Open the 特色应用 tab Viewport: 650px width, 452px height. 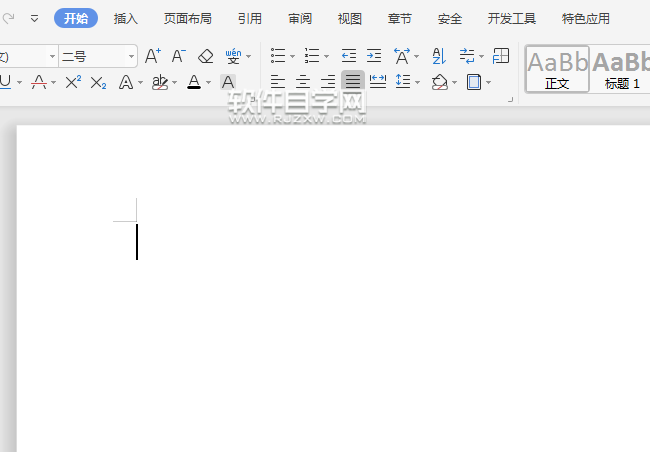point(586,19)
